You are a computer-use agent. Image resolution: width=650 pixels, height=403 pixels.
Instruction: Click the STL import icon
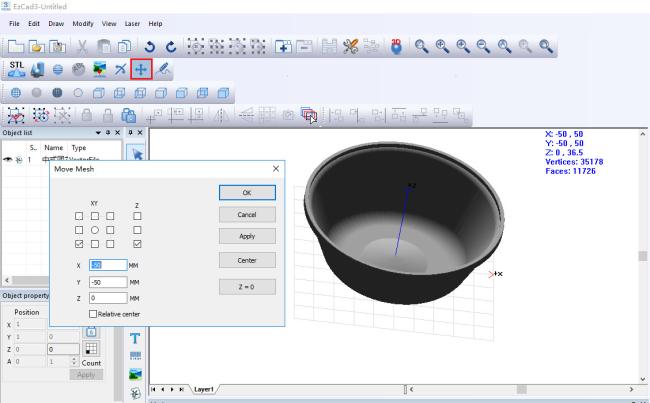[17, 68]
